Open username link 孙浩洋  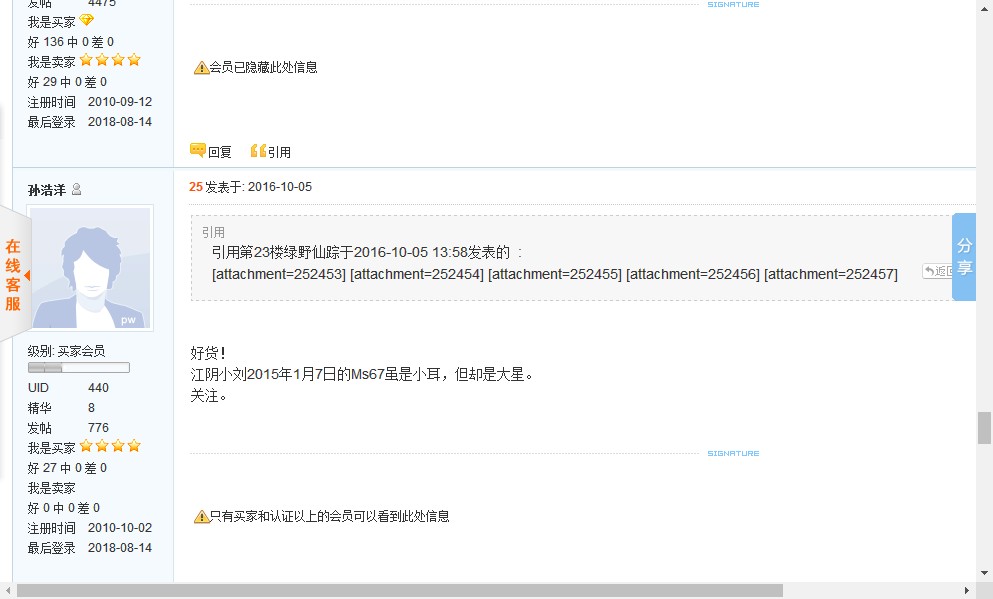[x=47, y=190]
